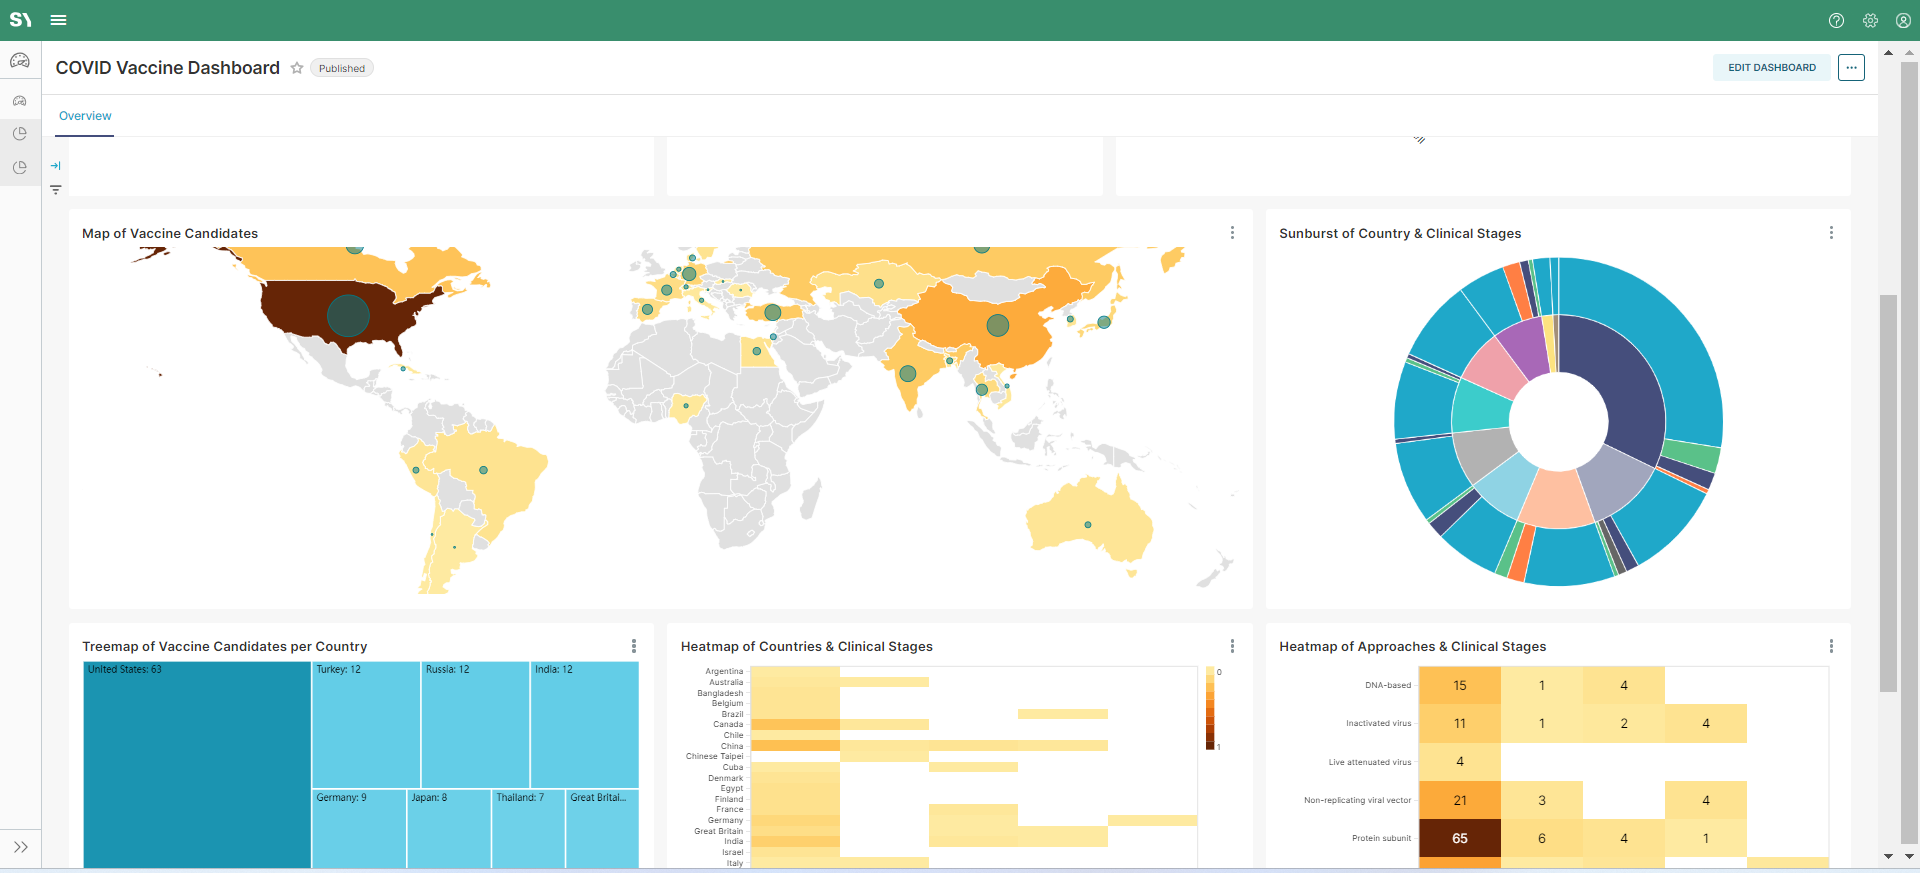1920x873 pixels.
Task: Open Sunburst chart three-dot menu
Action: click(x=1831, y=233)
